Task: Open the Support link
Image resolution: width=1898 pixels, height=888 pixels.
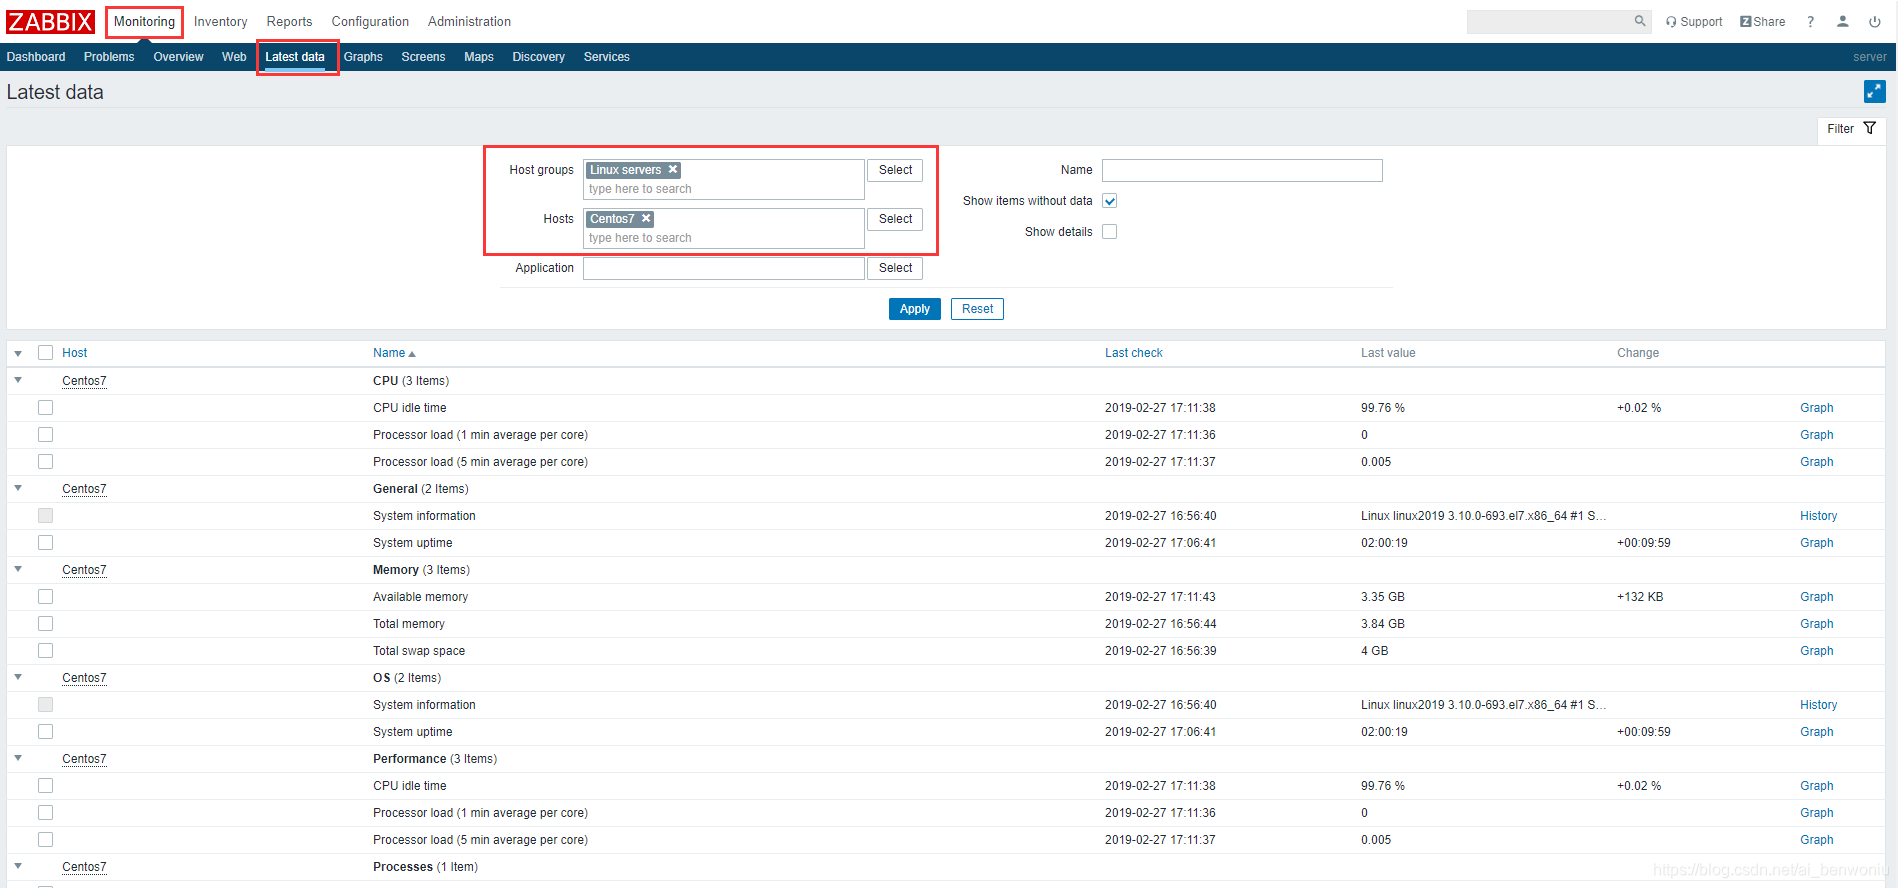Action: [x=1694, y=22]
